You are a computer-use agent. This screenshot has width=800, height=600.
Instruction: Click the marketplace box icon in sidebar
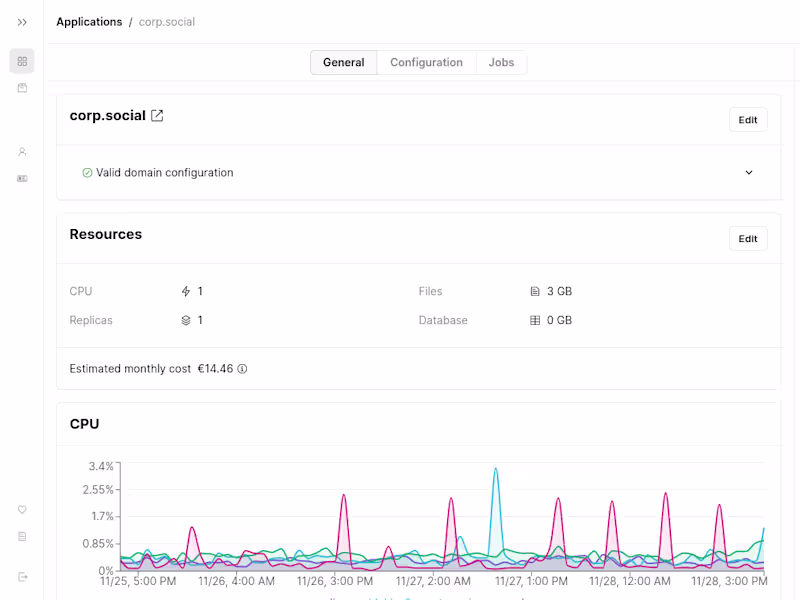pyautogui.click(x=21, y=88)
